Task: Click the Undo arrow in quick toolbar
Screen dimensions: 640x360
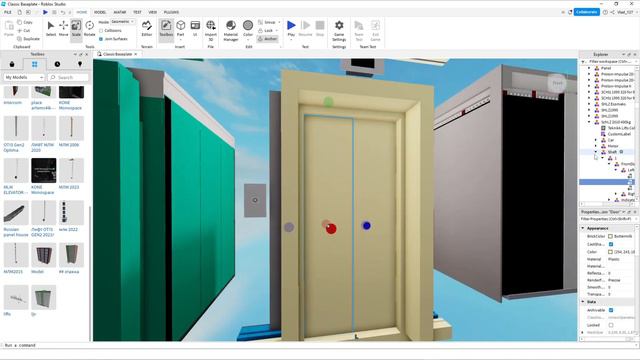Action: tap(63, 12)
